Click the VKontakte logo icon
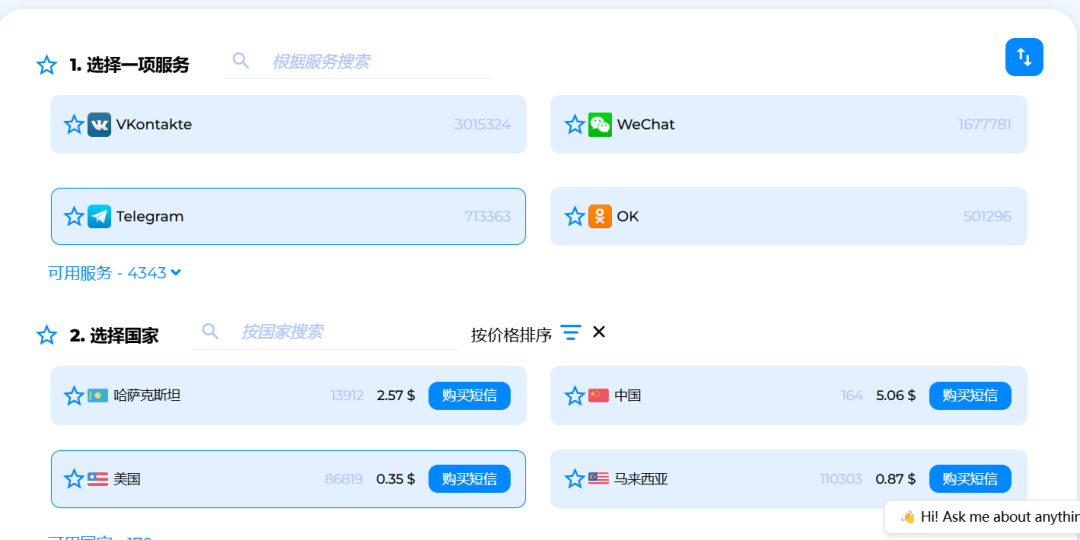This screenshot has width=1080, height=540. (99, 125)
